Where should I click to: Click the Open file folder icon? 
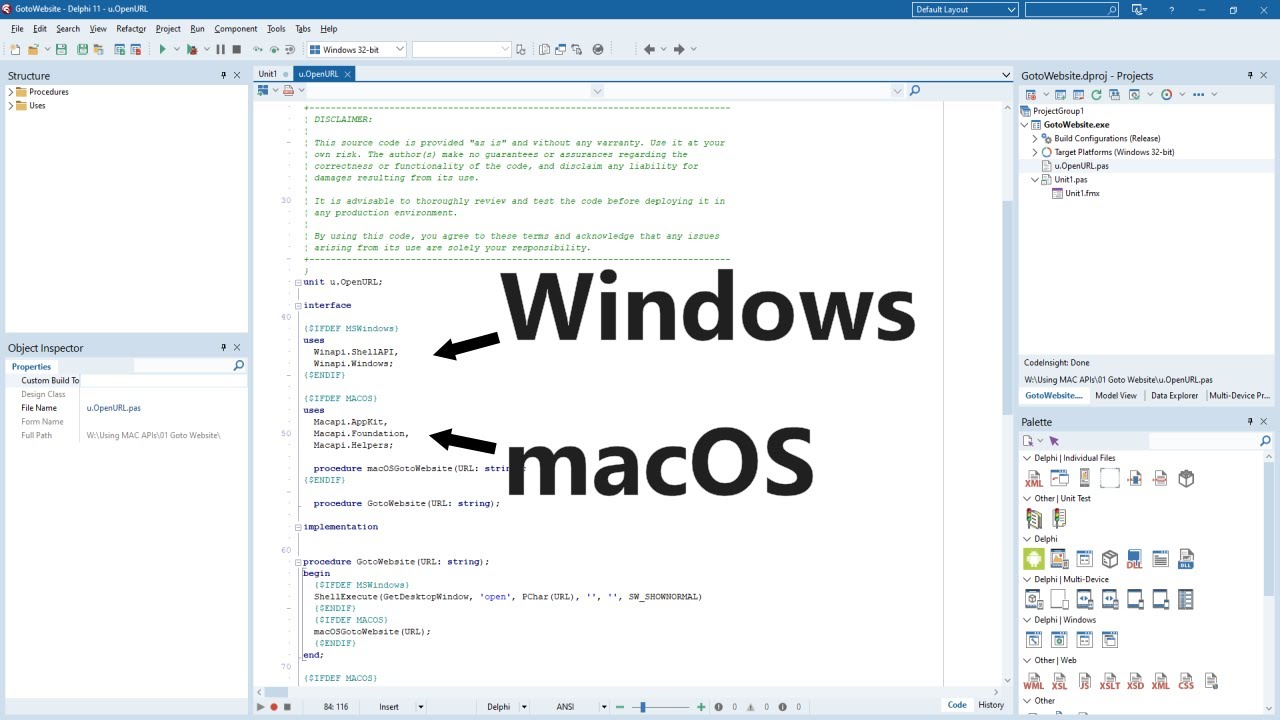(34, 49)
